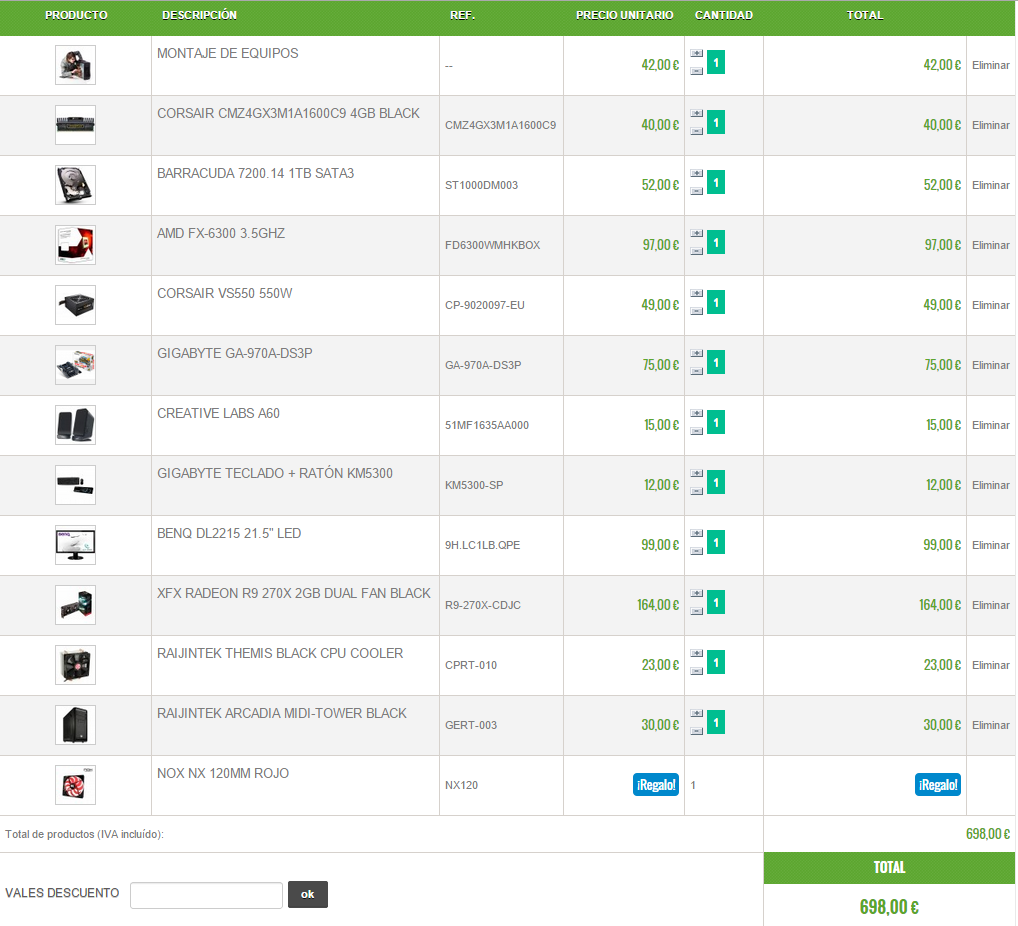This screenshot has width=1018, height=926.
Task: Click Eliminar for XFX RADEON R9 270X
Action: click(990, 605)
